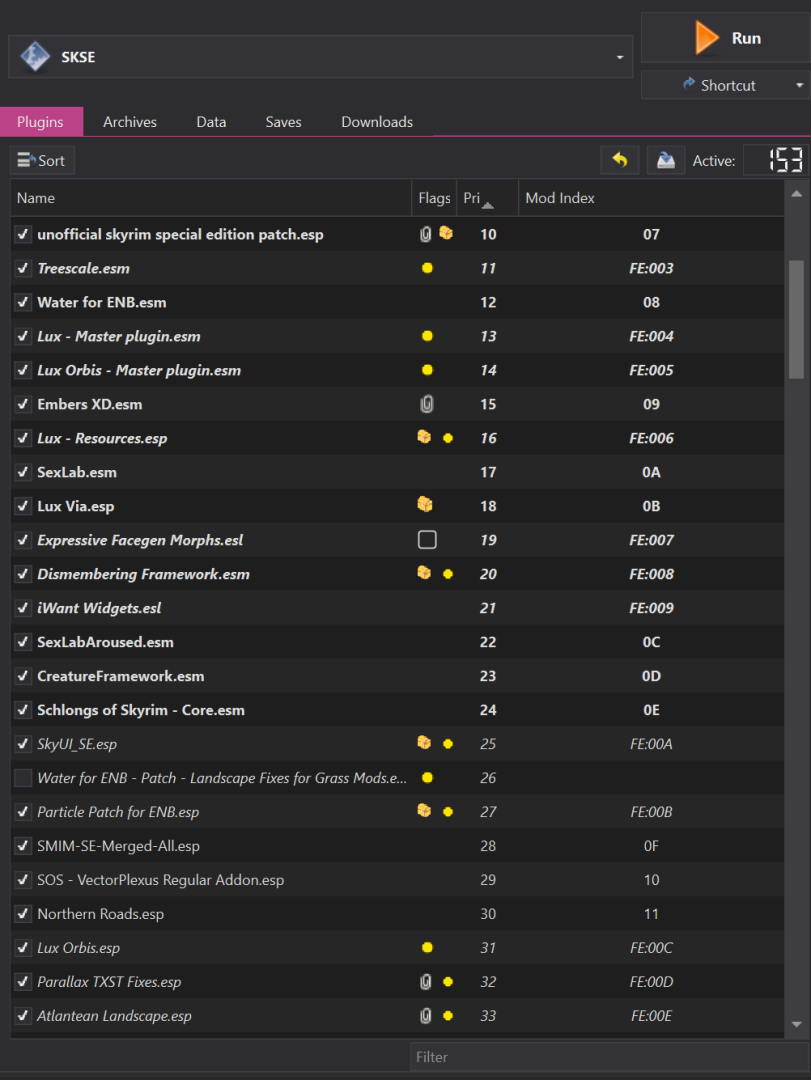811x1080 pixels.
Task: Uncheck Treescale.esm plugin
Action: (x=23, y=268)
